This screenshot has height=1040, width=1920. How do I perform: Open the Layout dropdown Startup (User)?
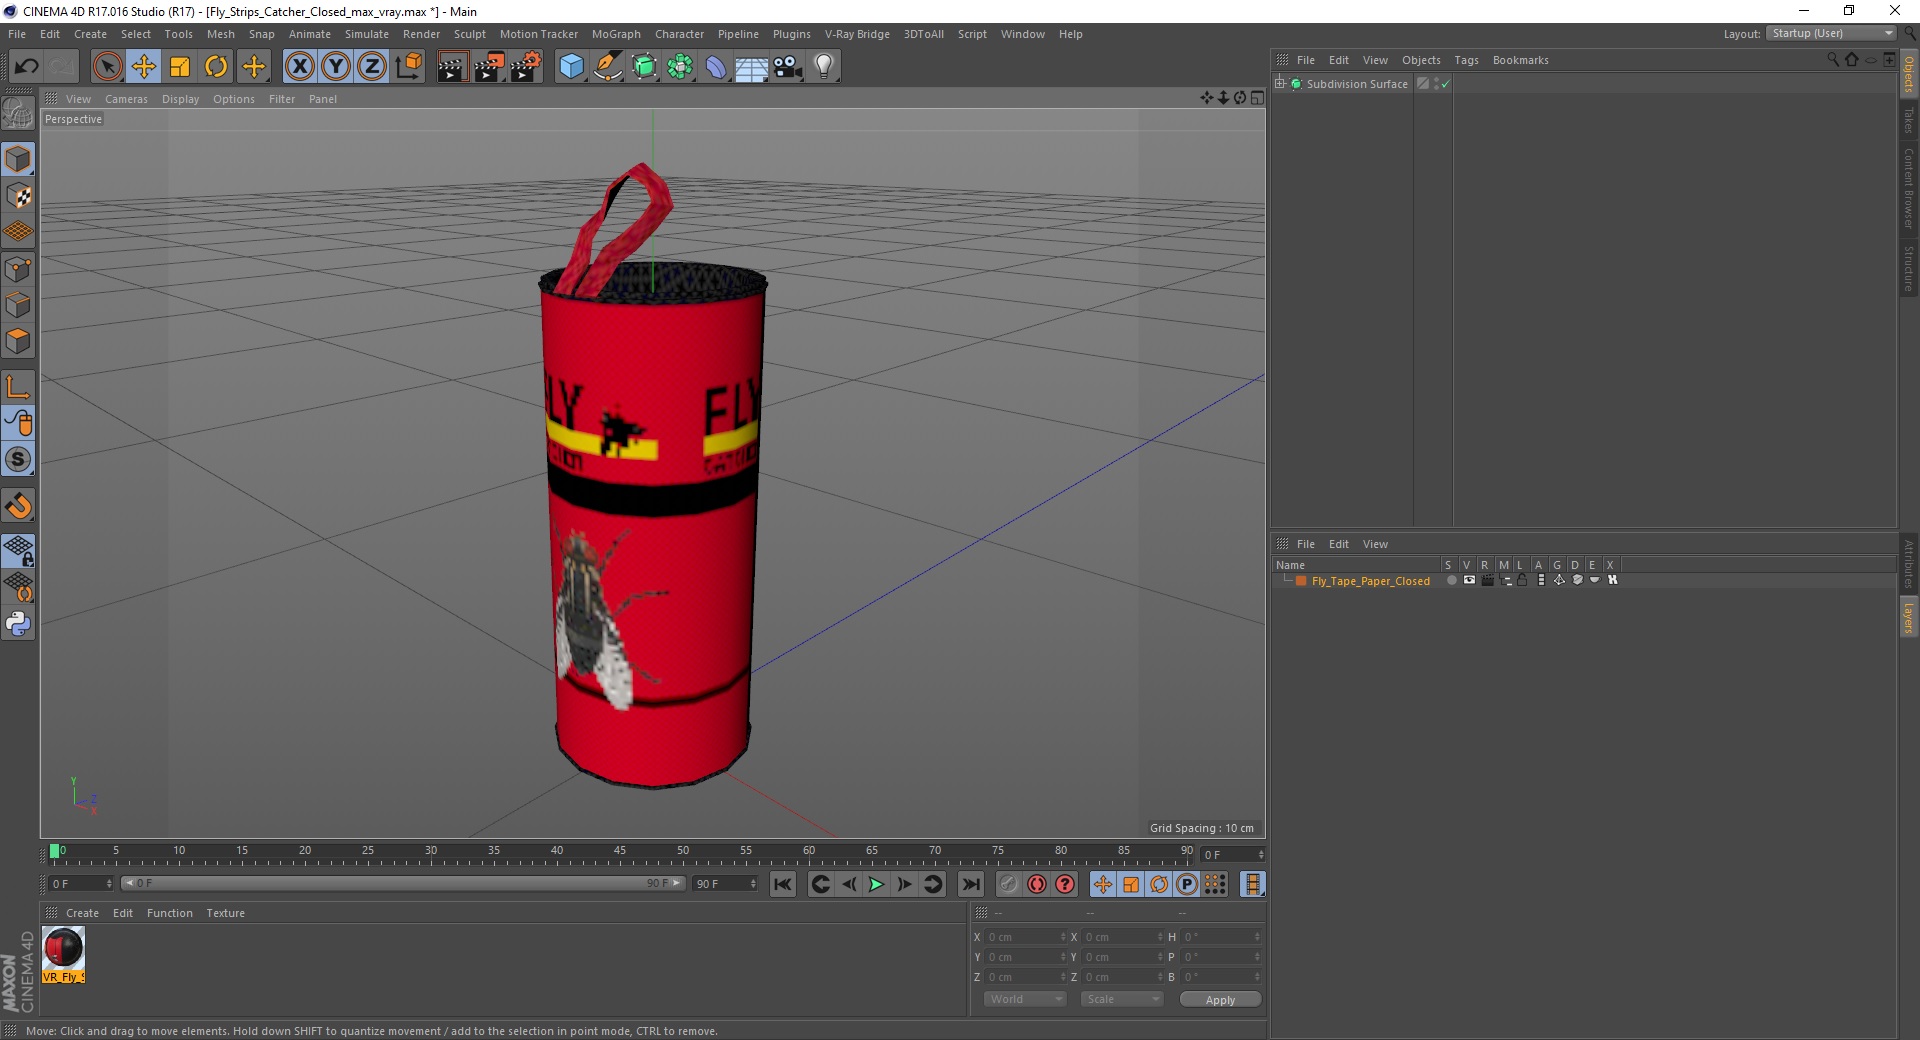click(x=1831, y=34)
